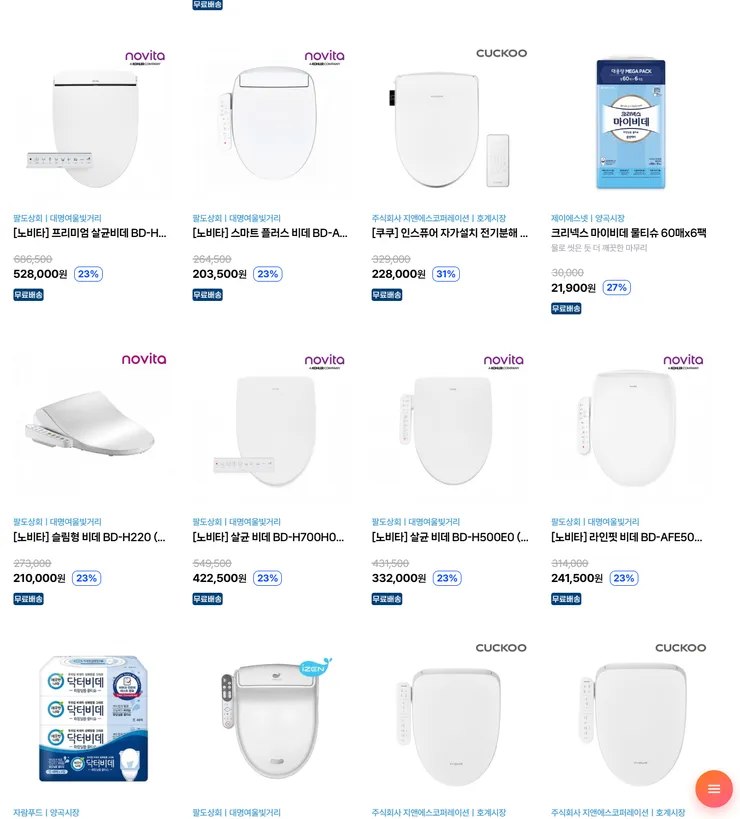Open the 크리넥스 마이비데 물티슈 60매x6팩 title

point(629,233)
